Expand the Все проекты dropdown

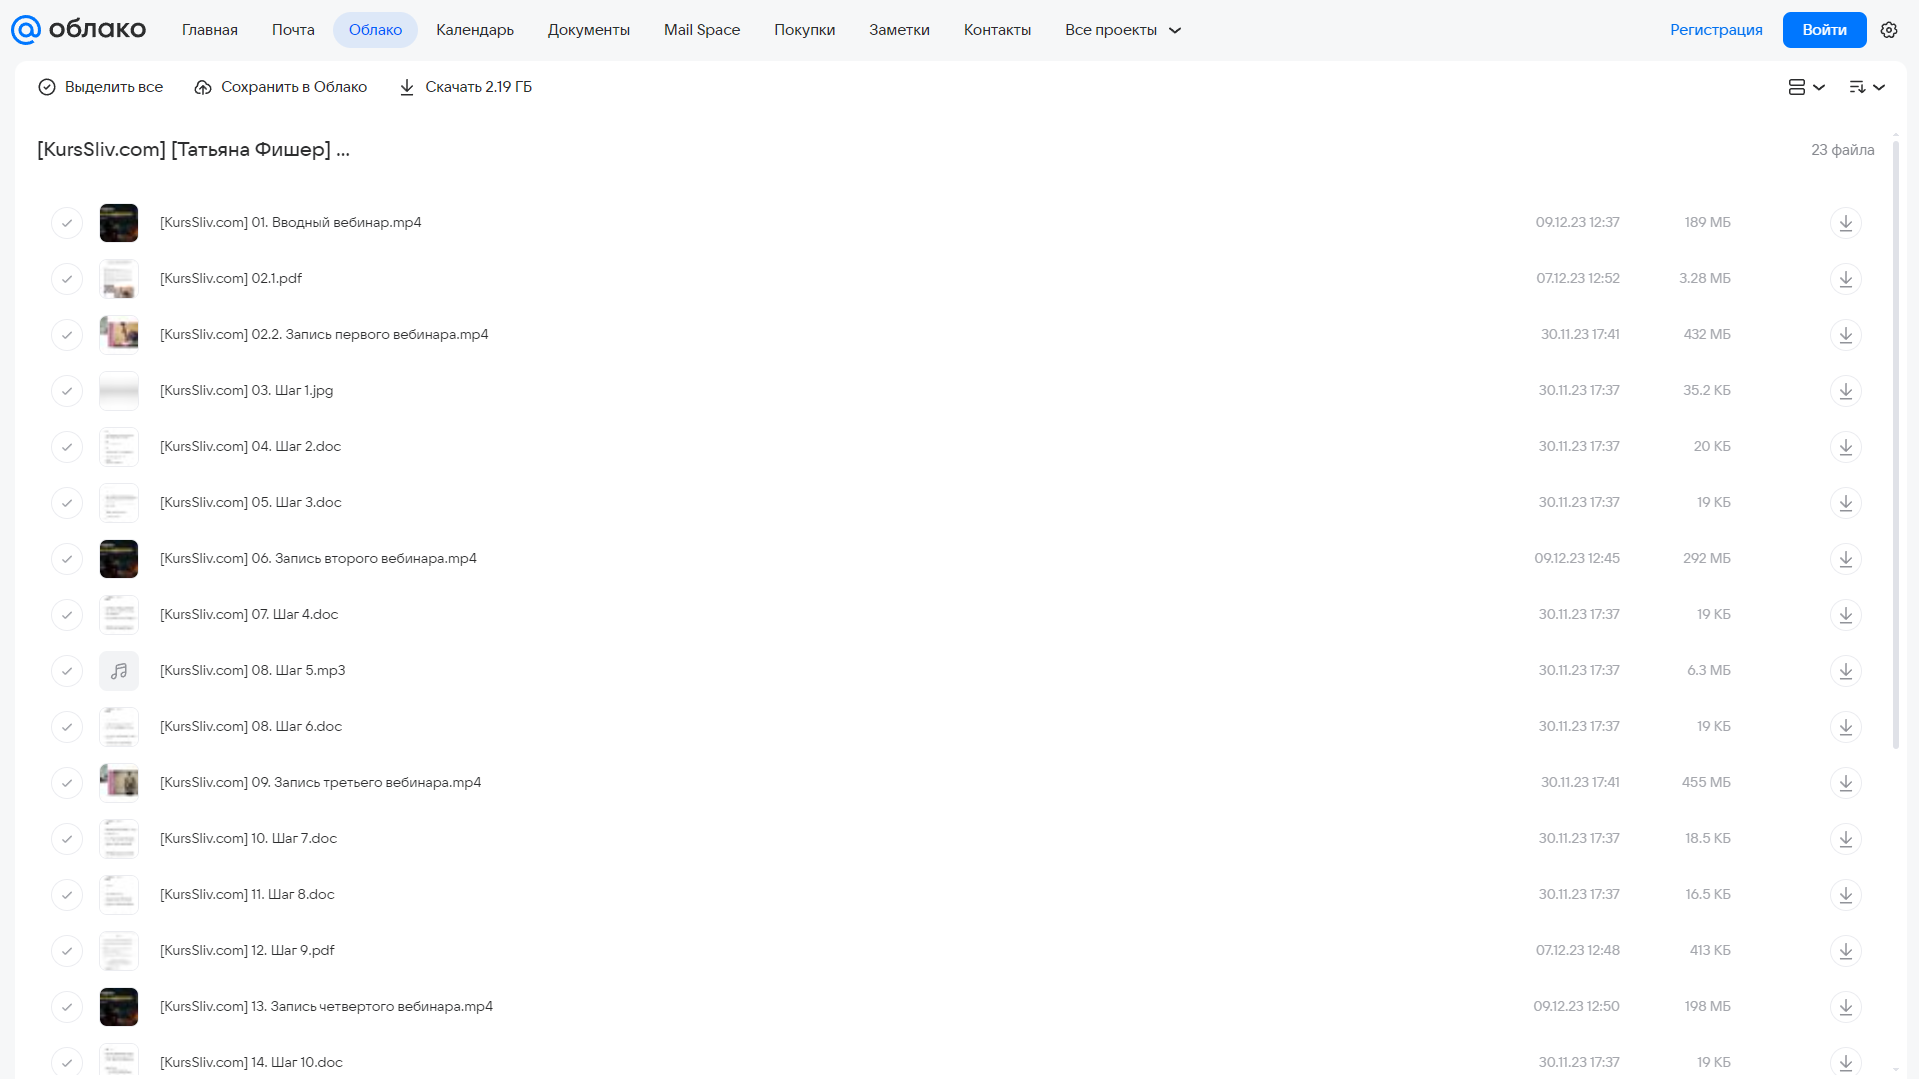click(x=1123, y=30)
